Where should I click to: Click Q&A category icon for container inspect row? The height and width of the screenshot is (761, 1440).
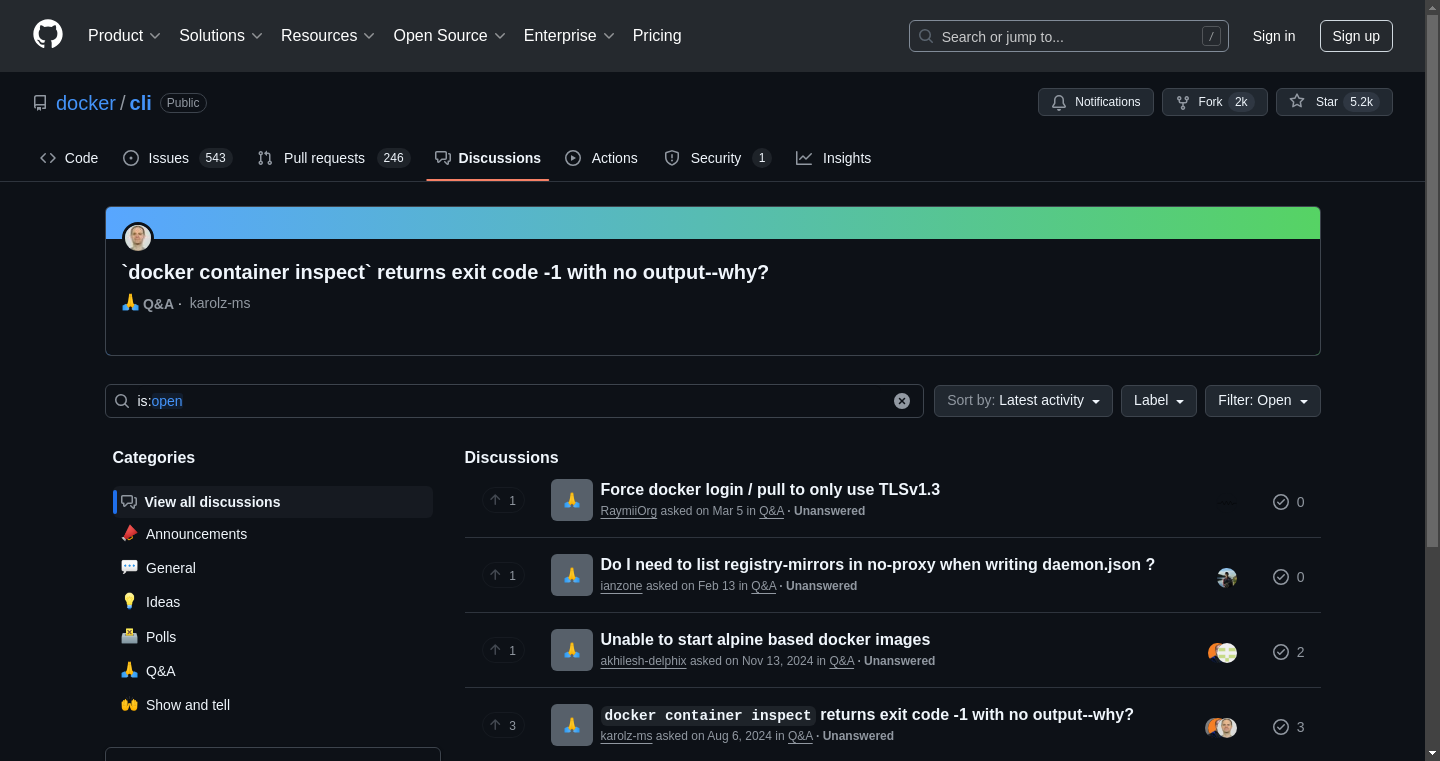pyautogui.click(x=572, y=725)
